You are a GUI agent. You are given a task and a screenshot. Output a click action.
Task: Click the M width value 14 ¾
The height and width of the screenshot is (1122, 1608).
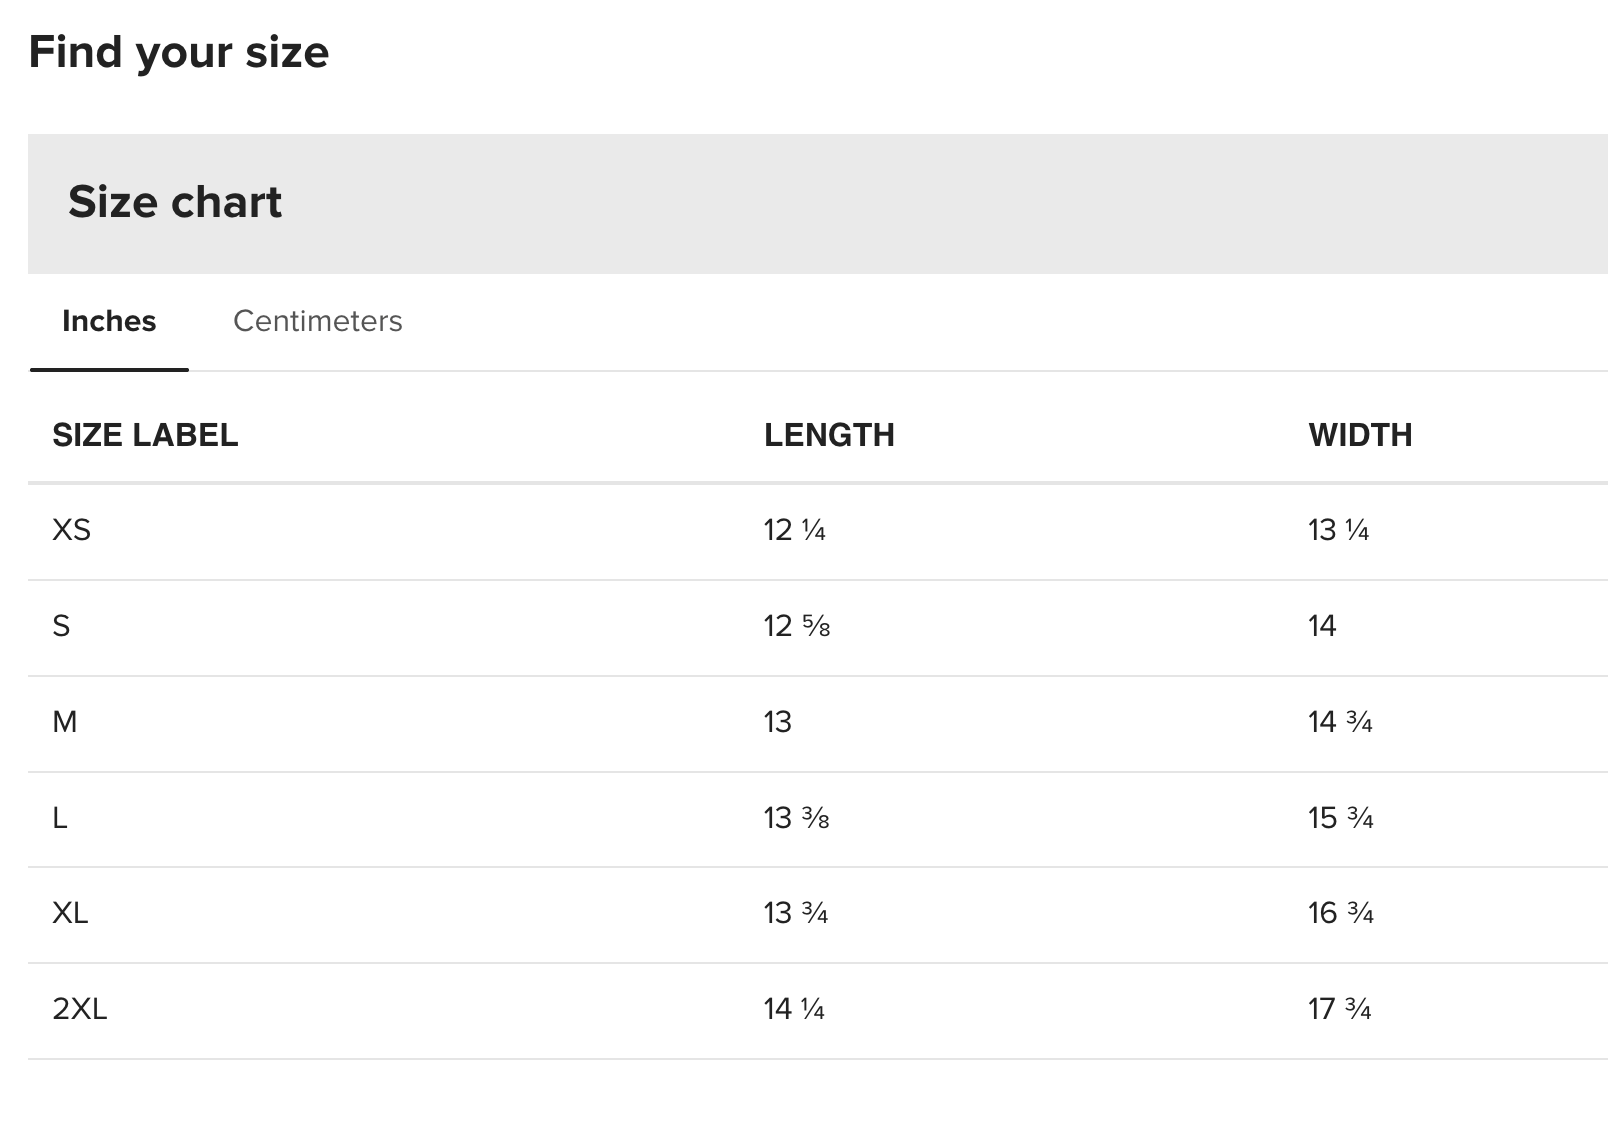coord(1340,722)
